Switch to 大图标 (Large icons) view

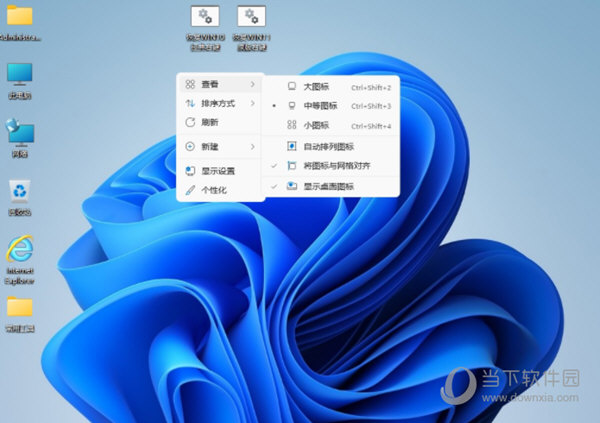[331, 87]
